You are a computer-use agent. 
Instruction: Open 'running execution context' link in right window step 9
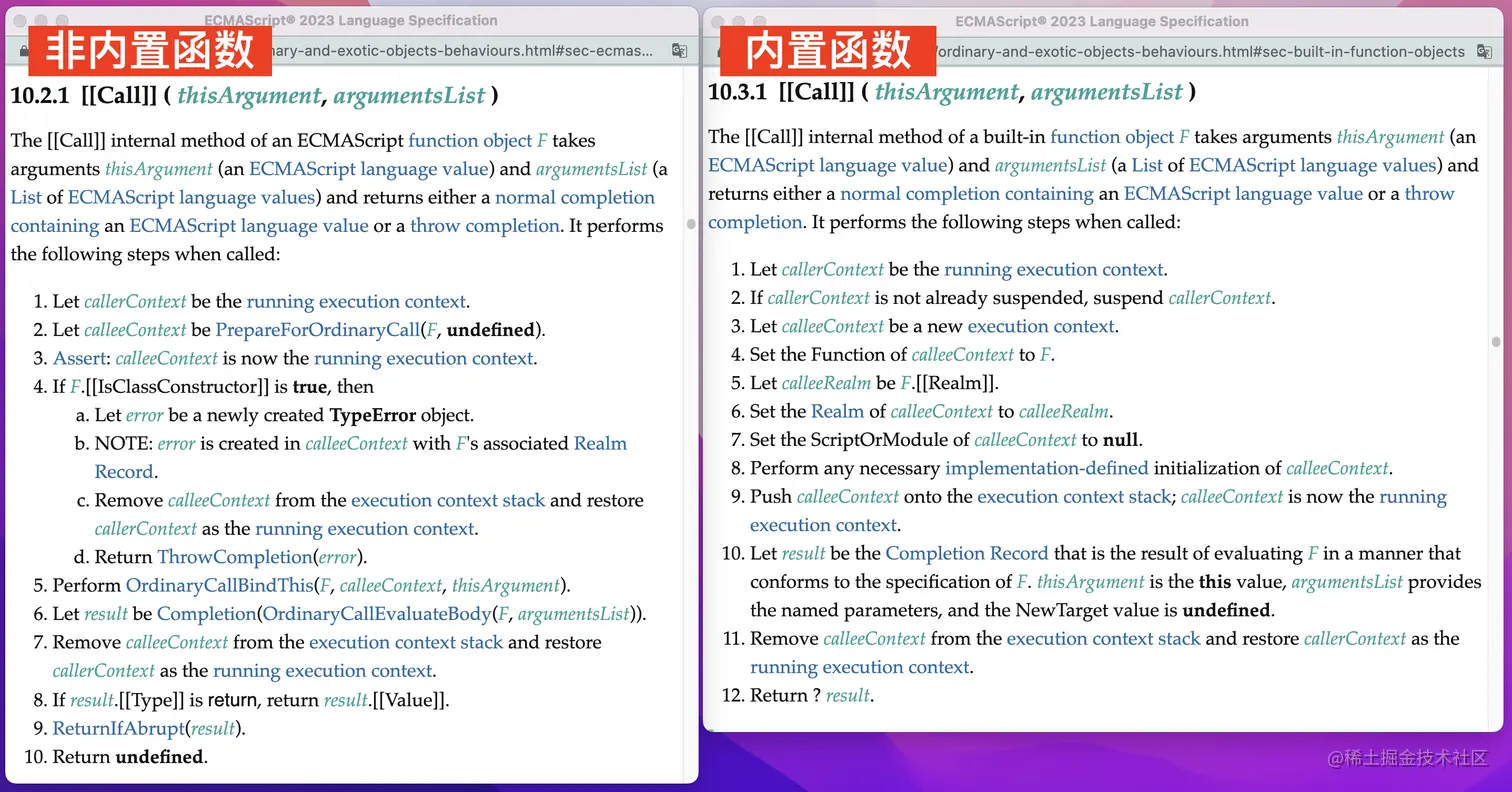click(x=1098, y=511)
